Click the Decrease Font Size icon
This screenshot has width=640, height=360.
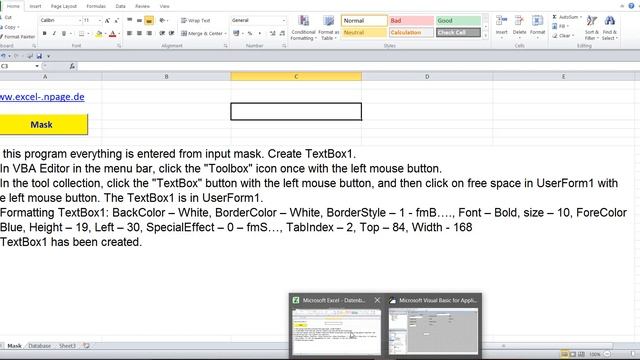[116, 20]
